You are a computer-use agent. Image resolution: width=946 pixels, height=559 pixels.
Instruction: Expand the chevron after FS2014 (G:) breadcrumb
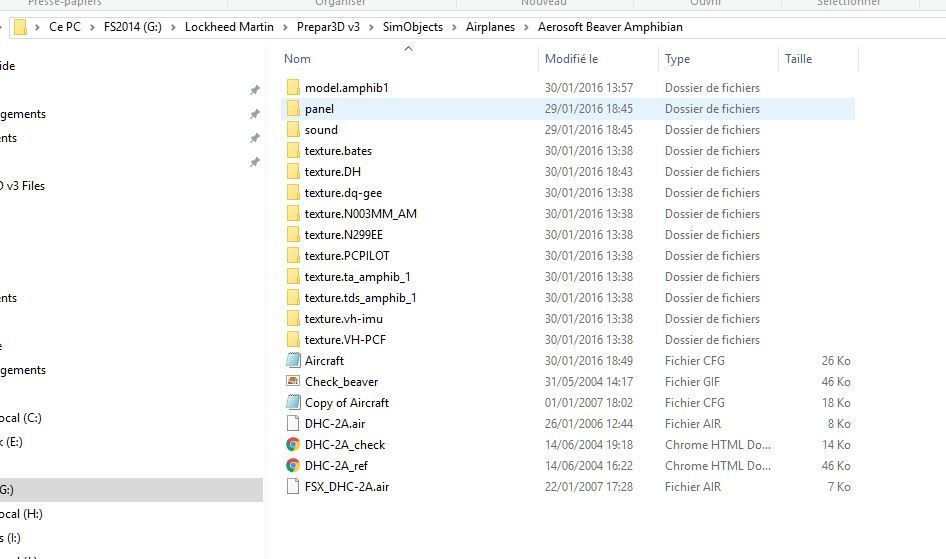click(x=173, y=27)
